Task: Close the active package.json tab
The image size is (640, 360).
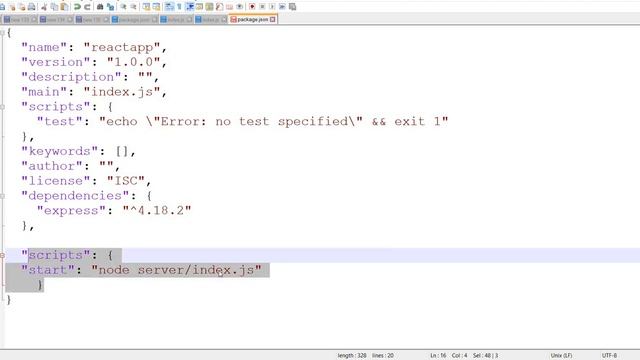Action: pyautogui.click(x=273, y=19)
